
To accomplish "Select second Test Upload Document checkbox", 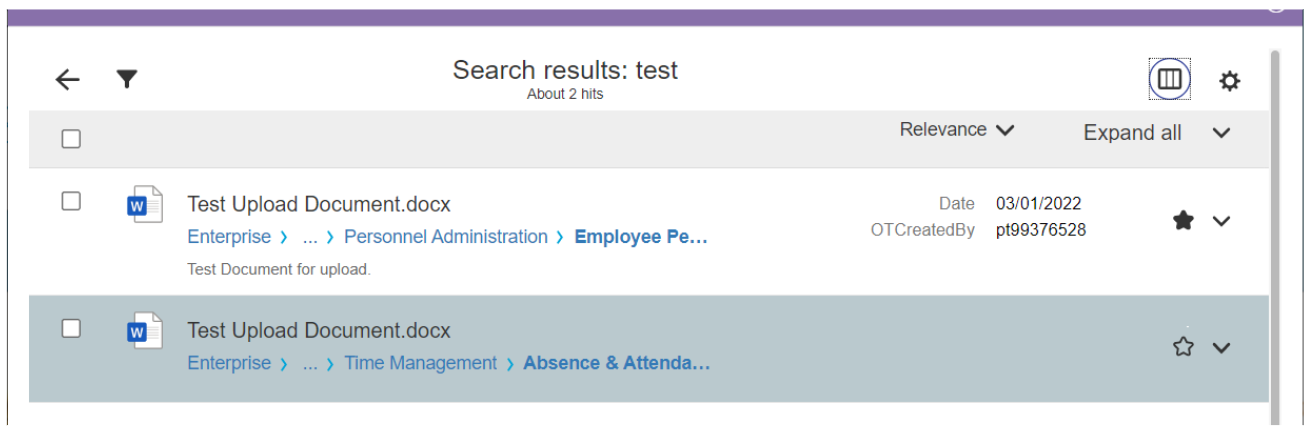I will (x=71, y=328).
